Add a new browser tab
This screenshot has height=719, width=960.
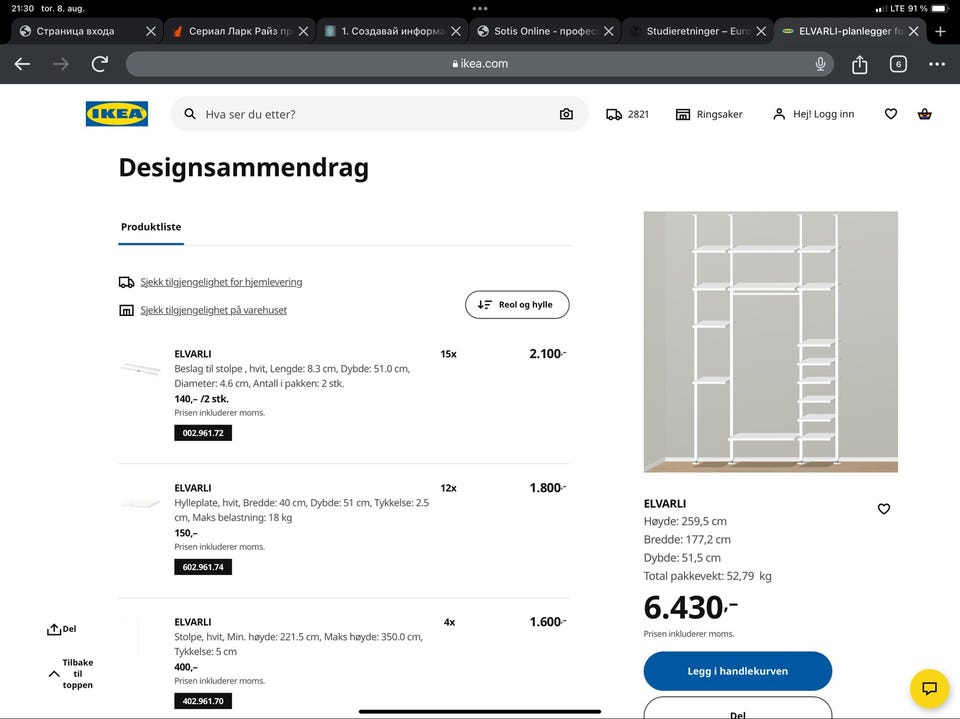coord(940,31)
